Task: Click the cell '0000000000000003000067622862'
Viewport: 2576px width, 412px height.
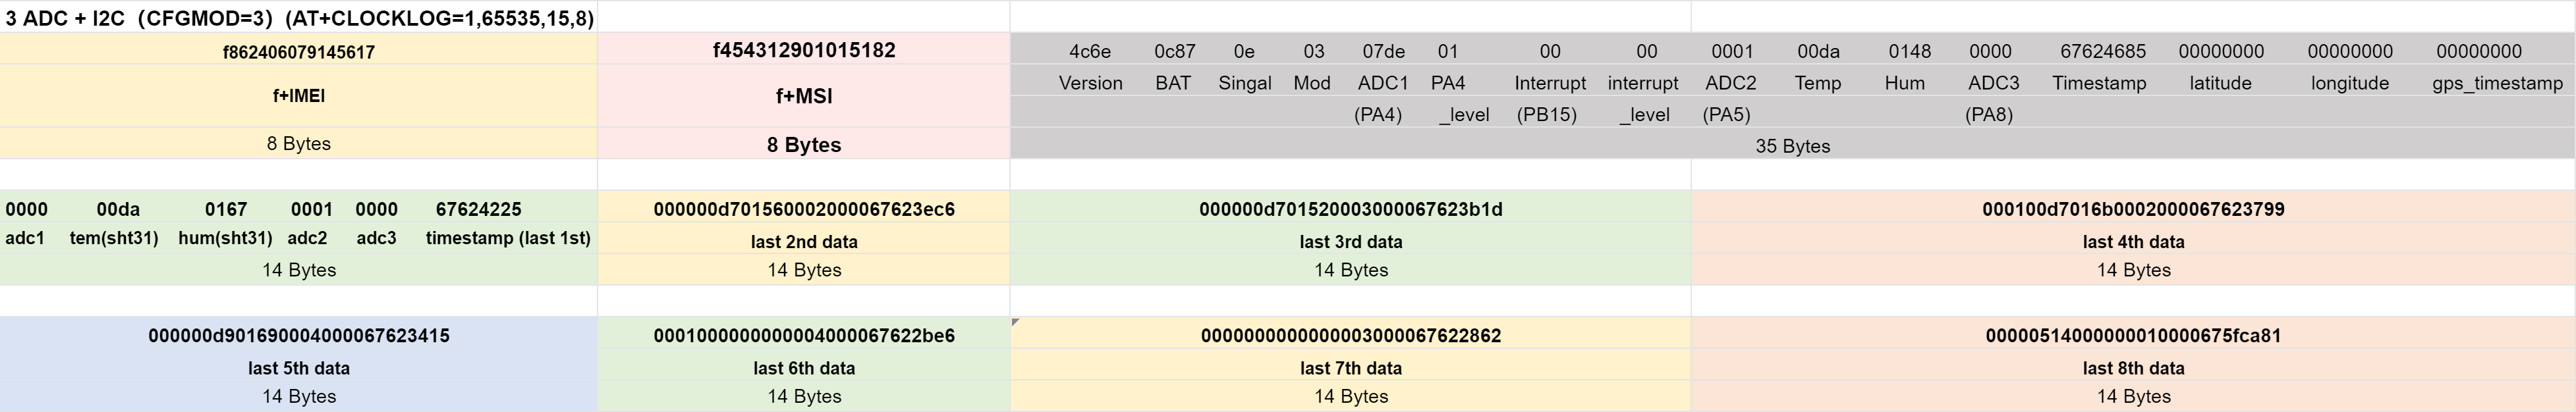Action: point(1351,335)
